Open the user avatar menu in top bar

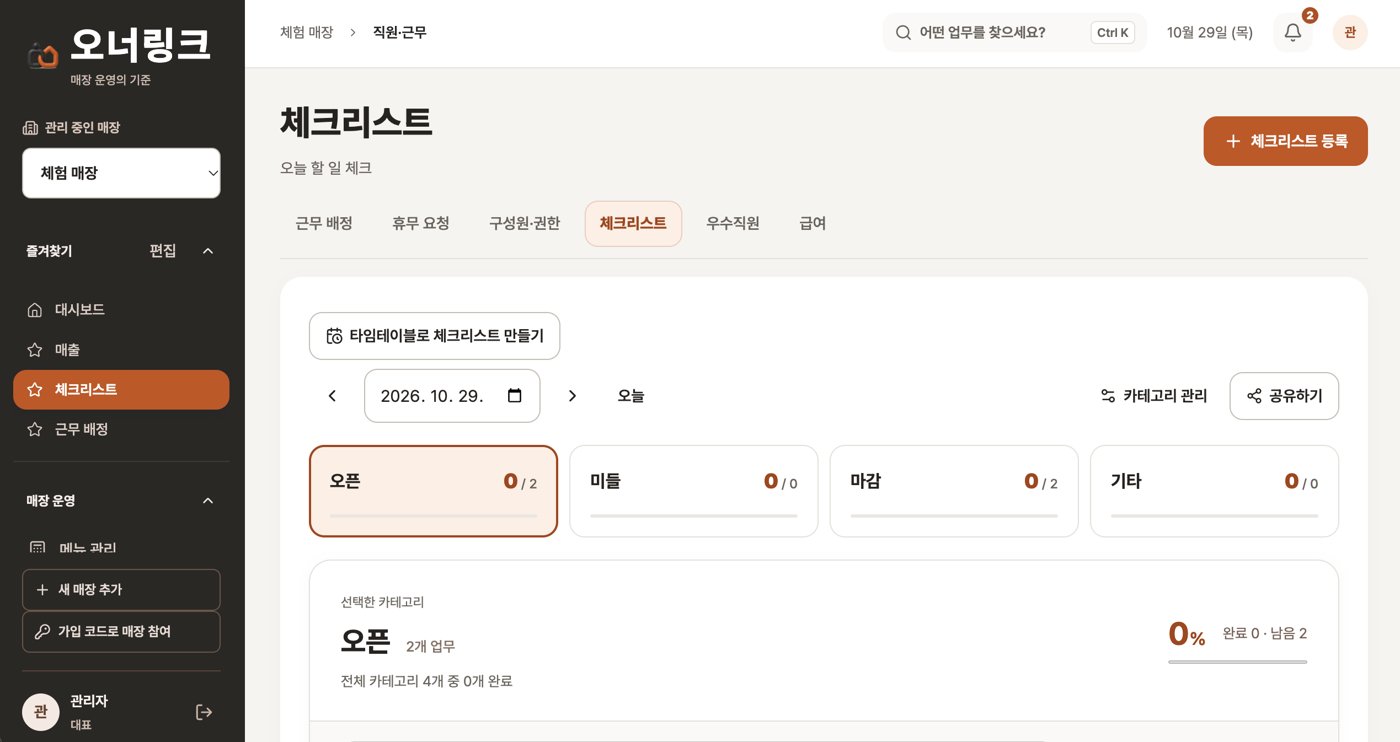click(1350, 33)
